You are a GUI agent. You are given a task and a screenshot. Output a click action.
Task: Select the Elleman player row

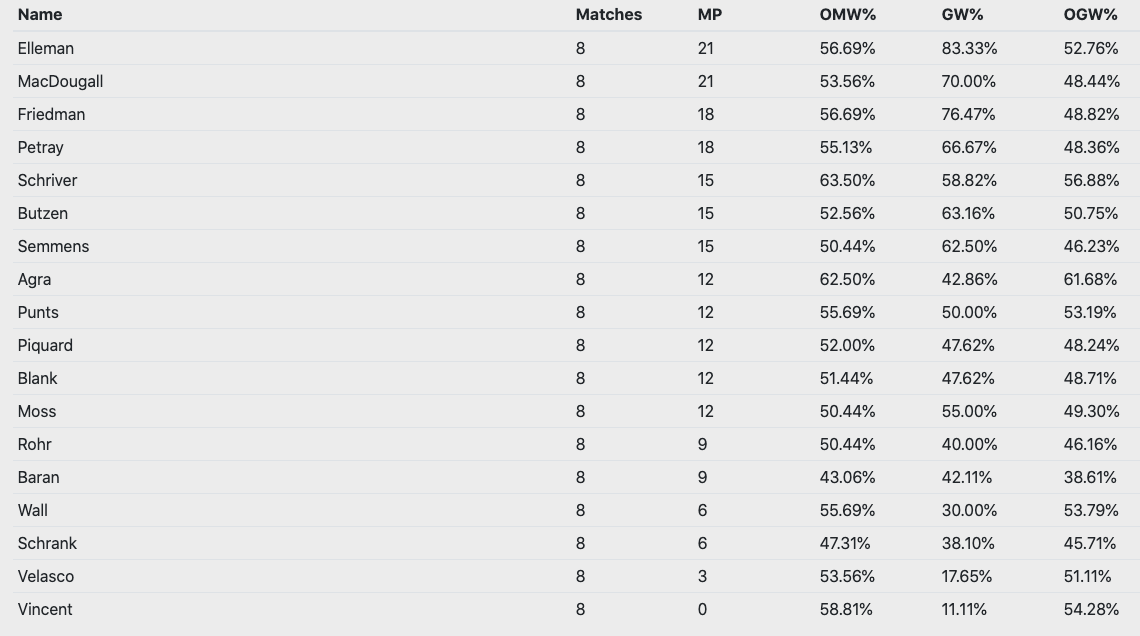click(x=46, y=48)
